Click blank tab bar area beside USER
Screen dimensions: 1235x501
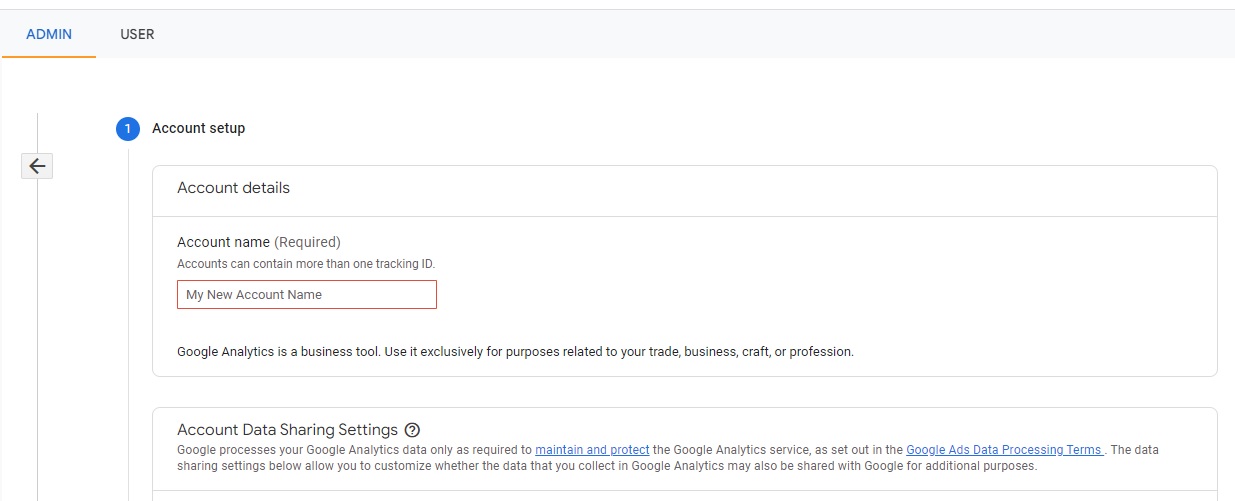pyautogui.click(x=700, y=34)
